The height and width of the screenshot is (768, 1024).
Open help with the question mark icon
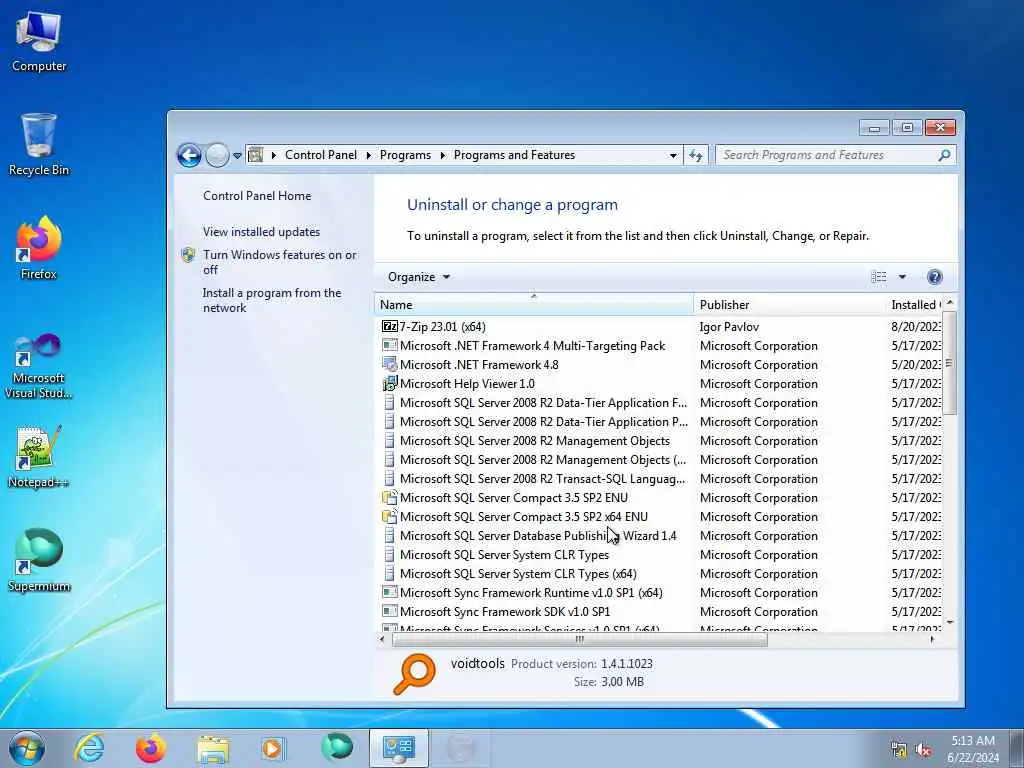coord(935,277)
